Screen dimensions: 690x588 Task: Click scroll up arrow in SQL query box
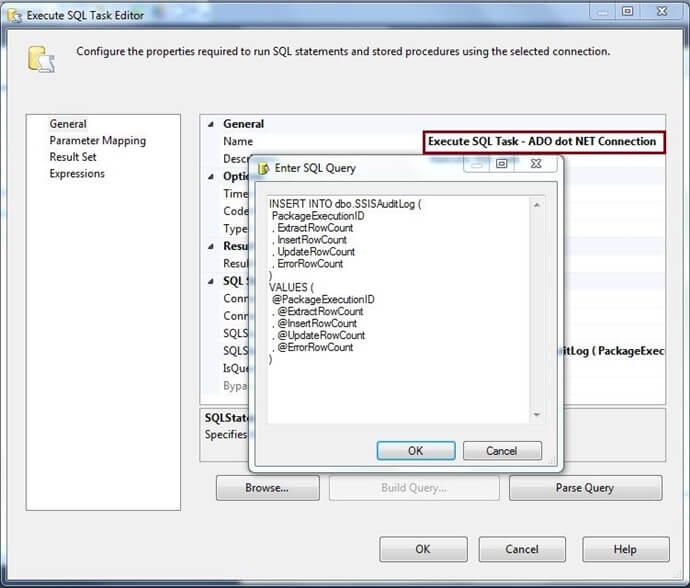(537, 205)
